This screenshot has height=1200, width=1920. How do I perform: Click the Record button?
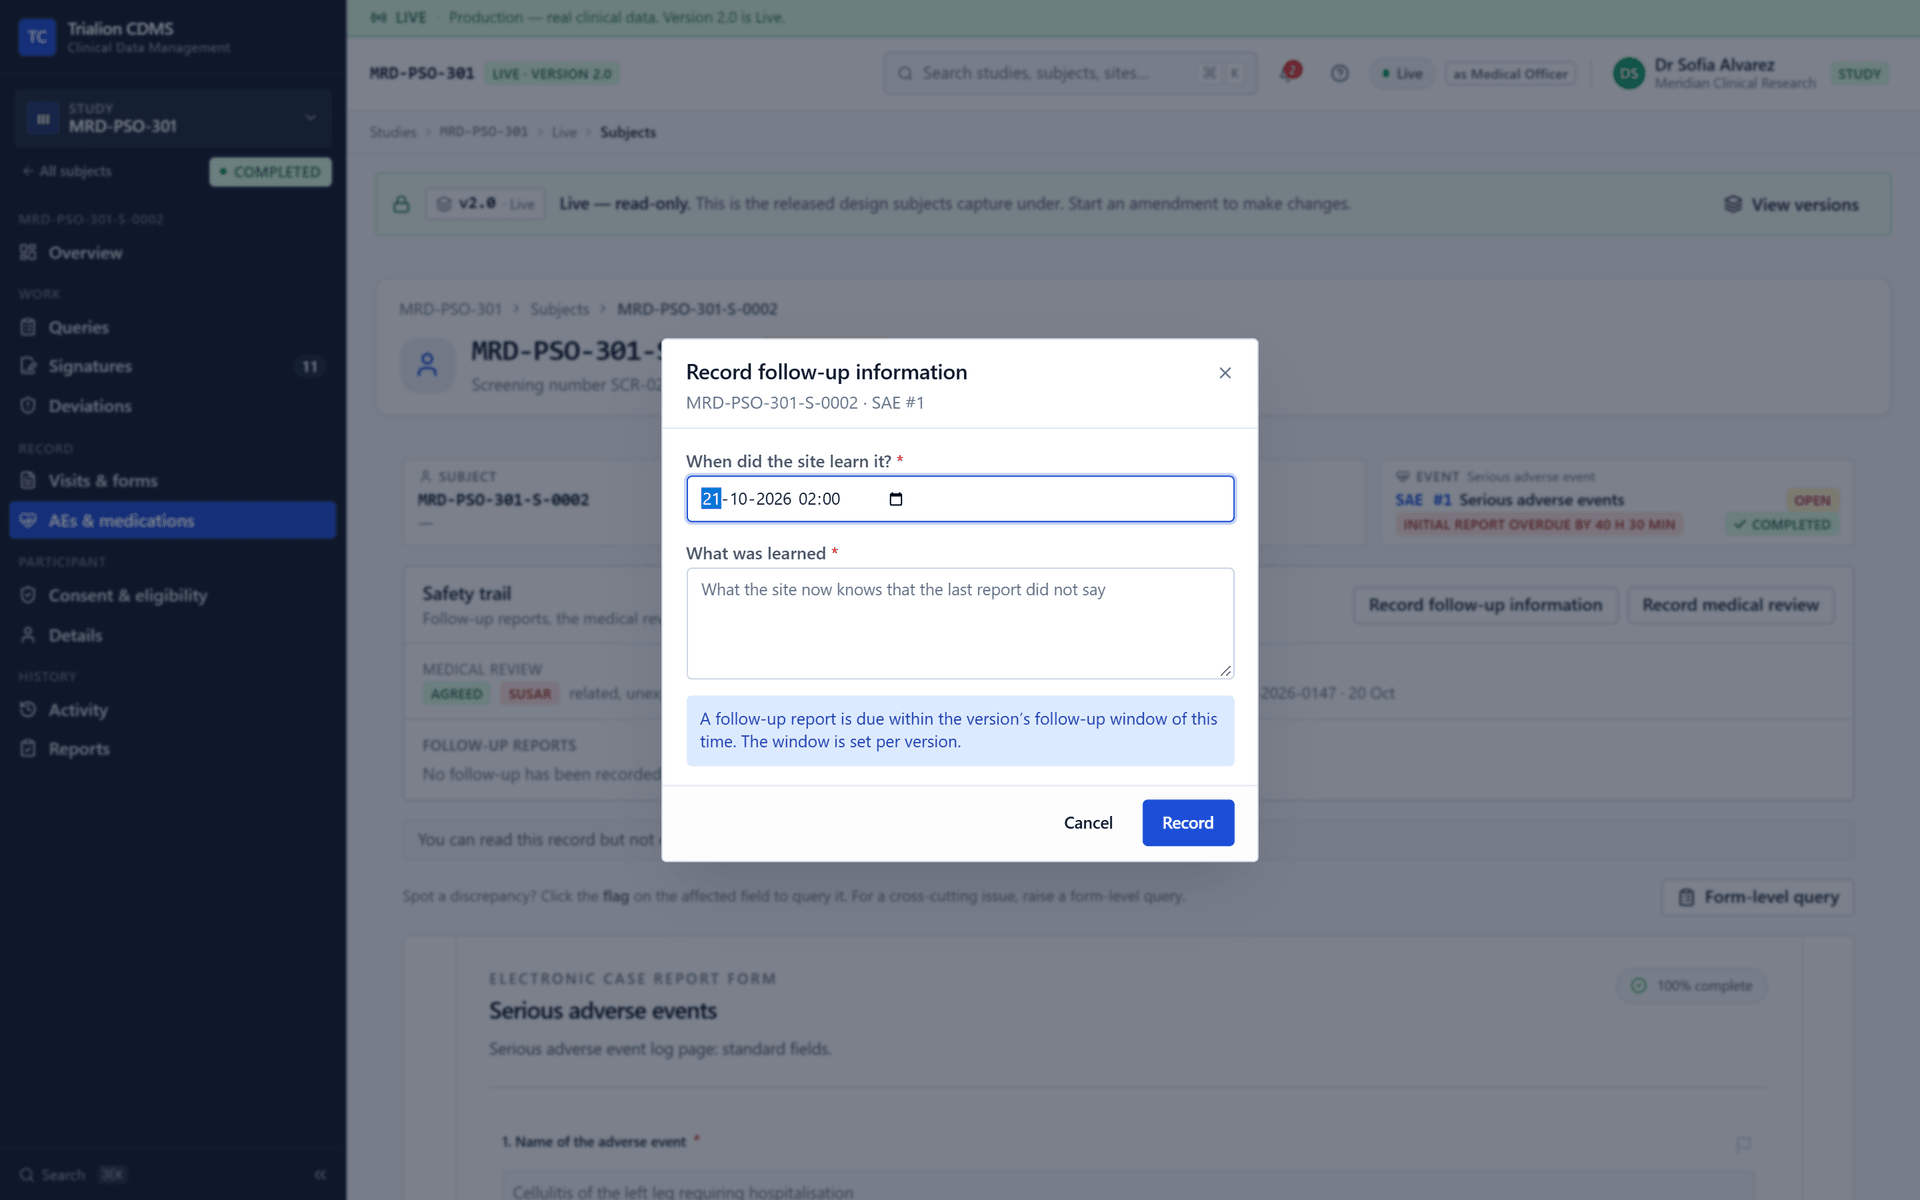[x=1188, y=822]
